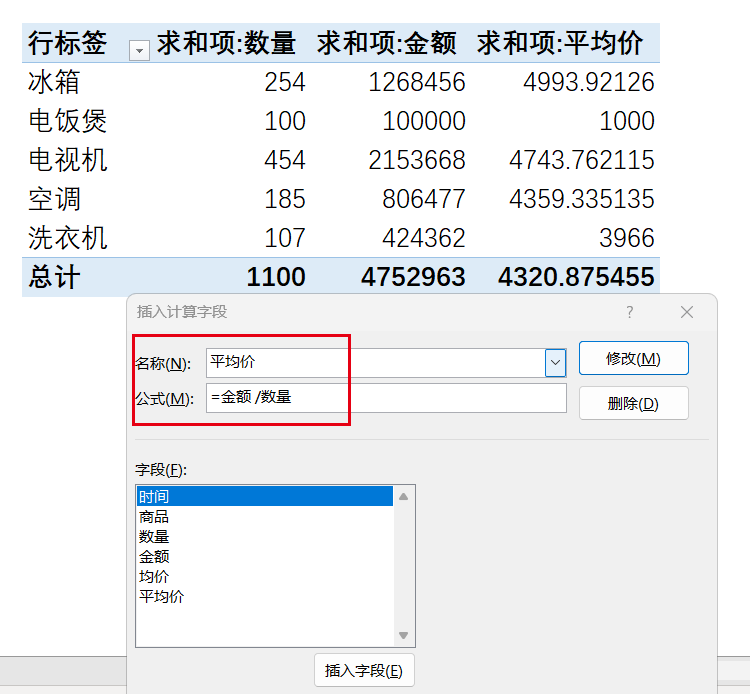Click cell value 1268456

417,82
